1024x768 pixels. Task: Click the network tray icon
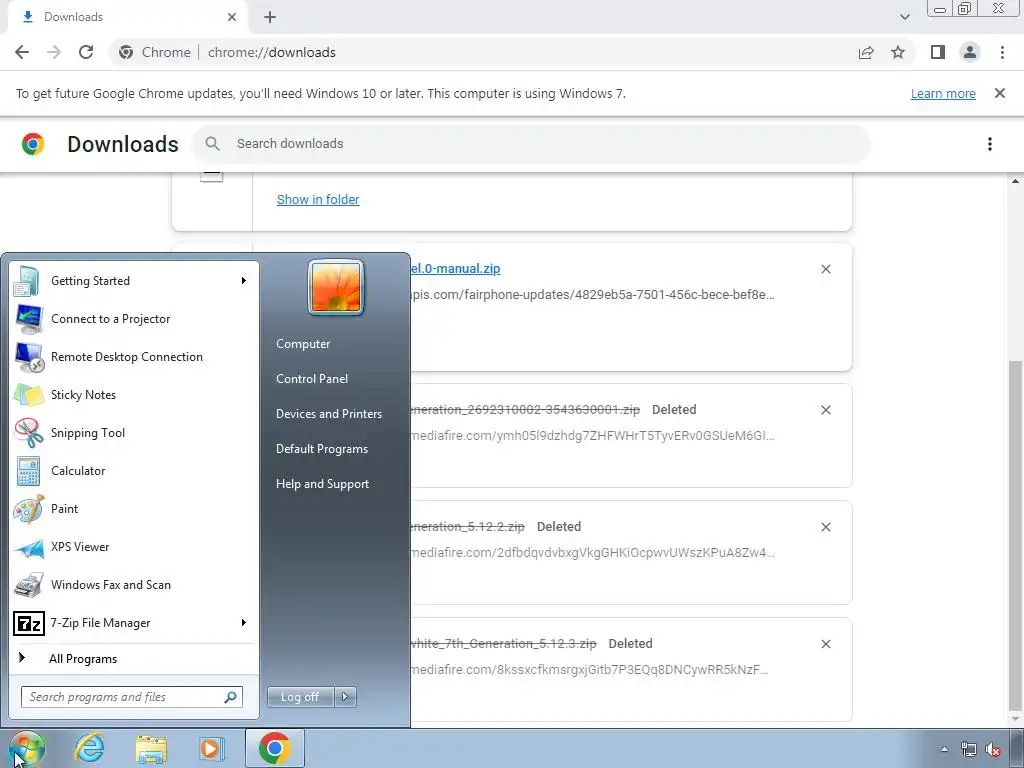coord(969,749)
